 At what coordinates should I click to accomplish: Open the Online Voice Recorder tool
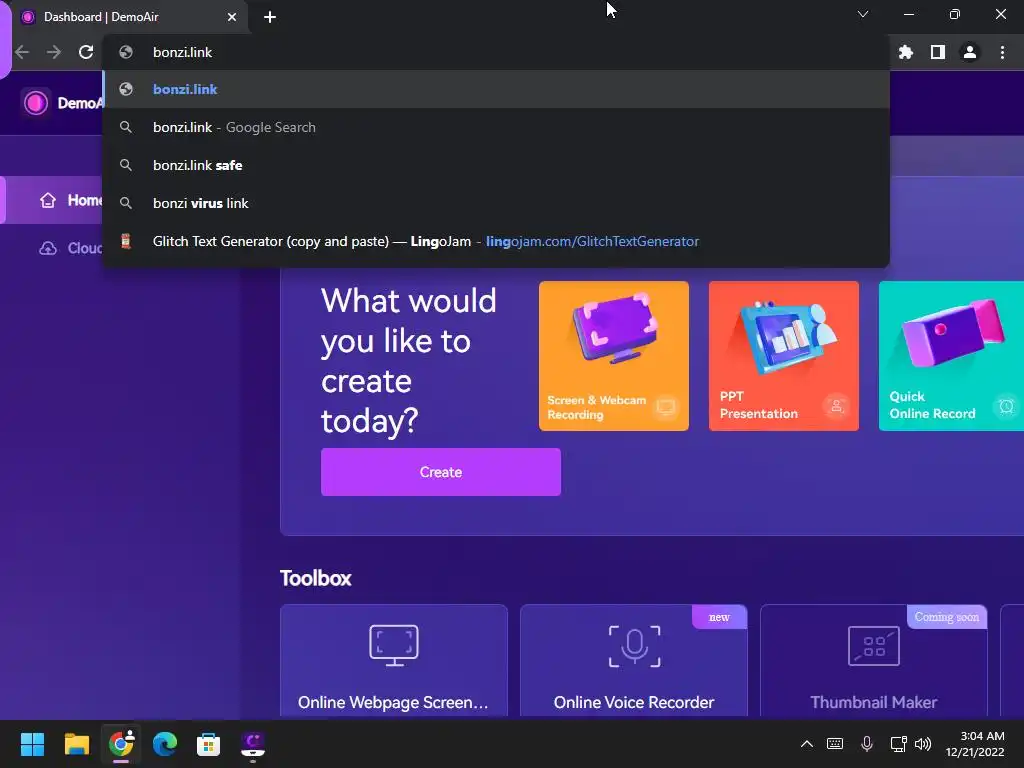pos(633,661)
